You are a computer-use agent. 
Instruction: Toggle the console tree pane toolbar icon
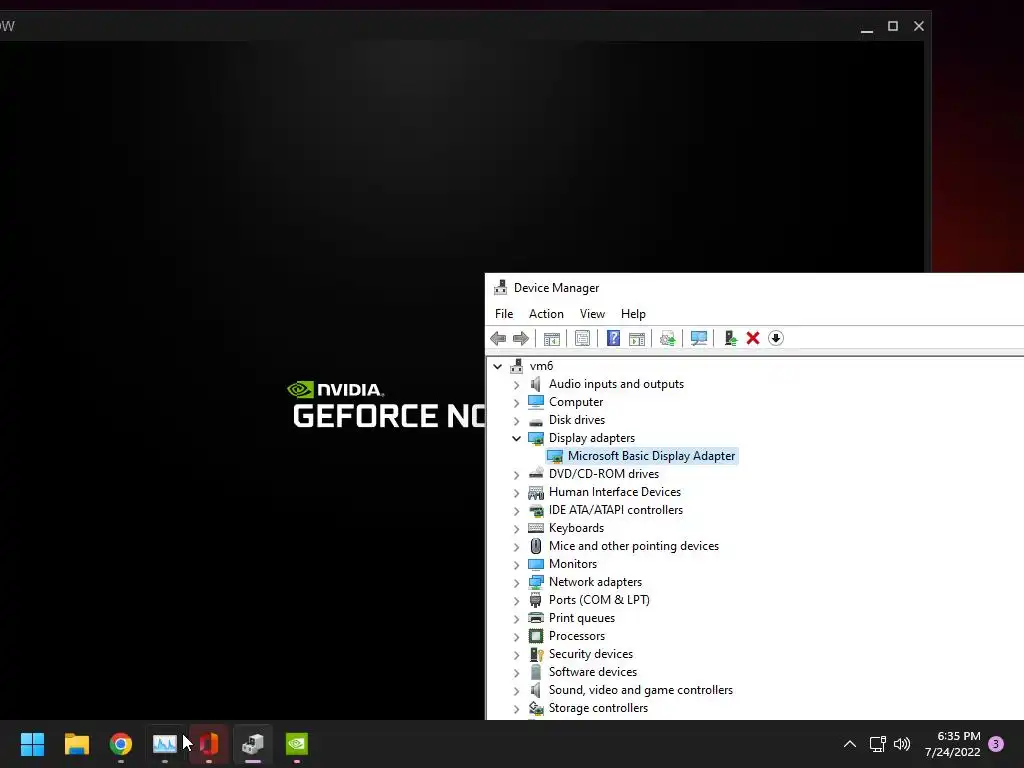pos(552,338)
